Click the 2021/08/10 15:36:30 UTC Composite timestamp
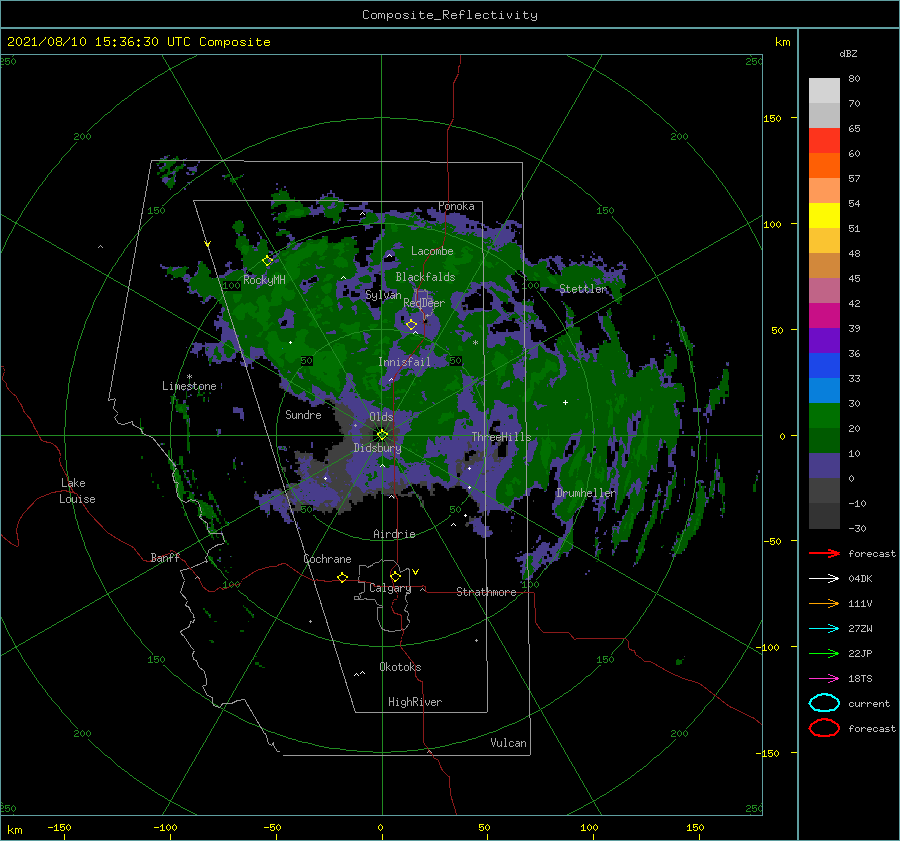 pyautogui.click(x=138, y=41)
